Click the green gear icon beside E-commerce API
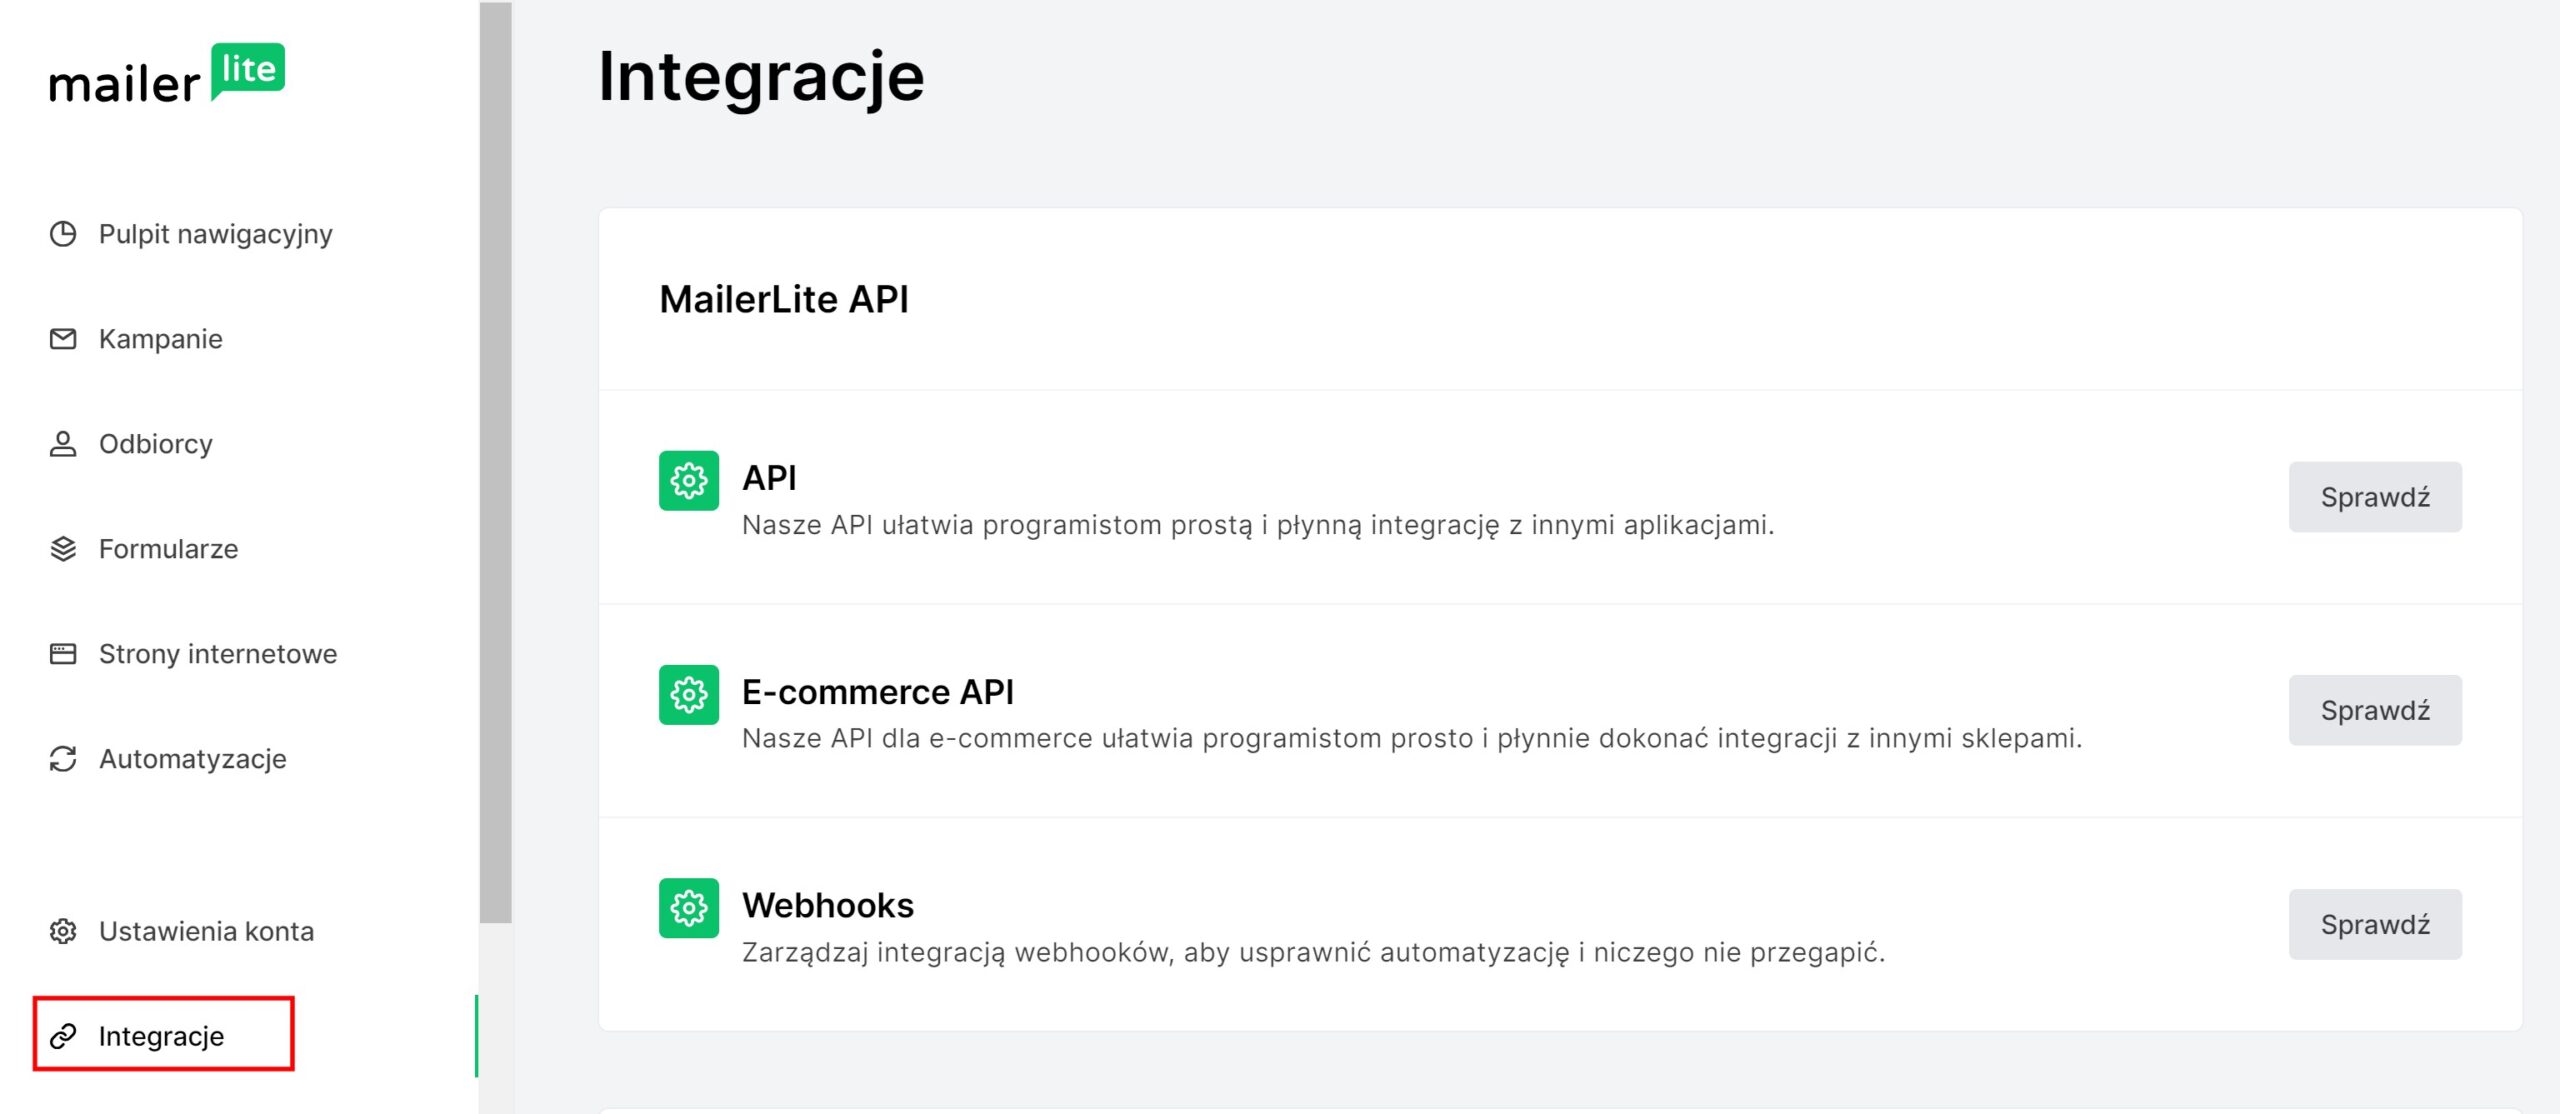 689,695
